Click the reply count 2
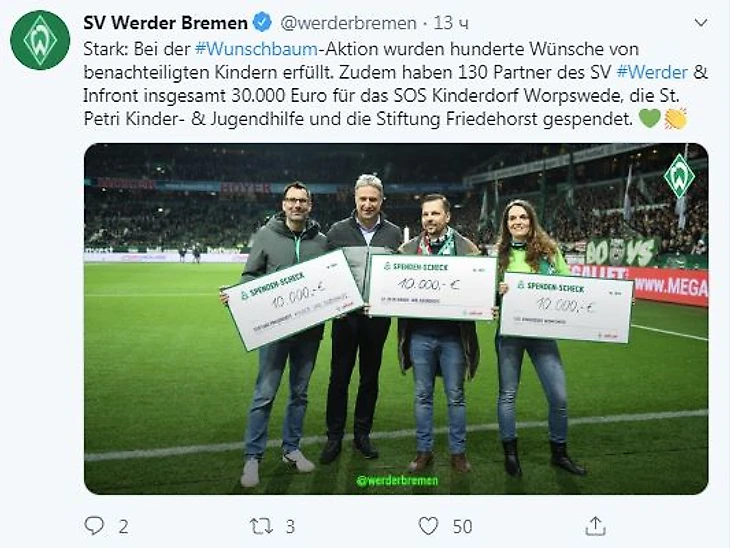 coord(123,527)
